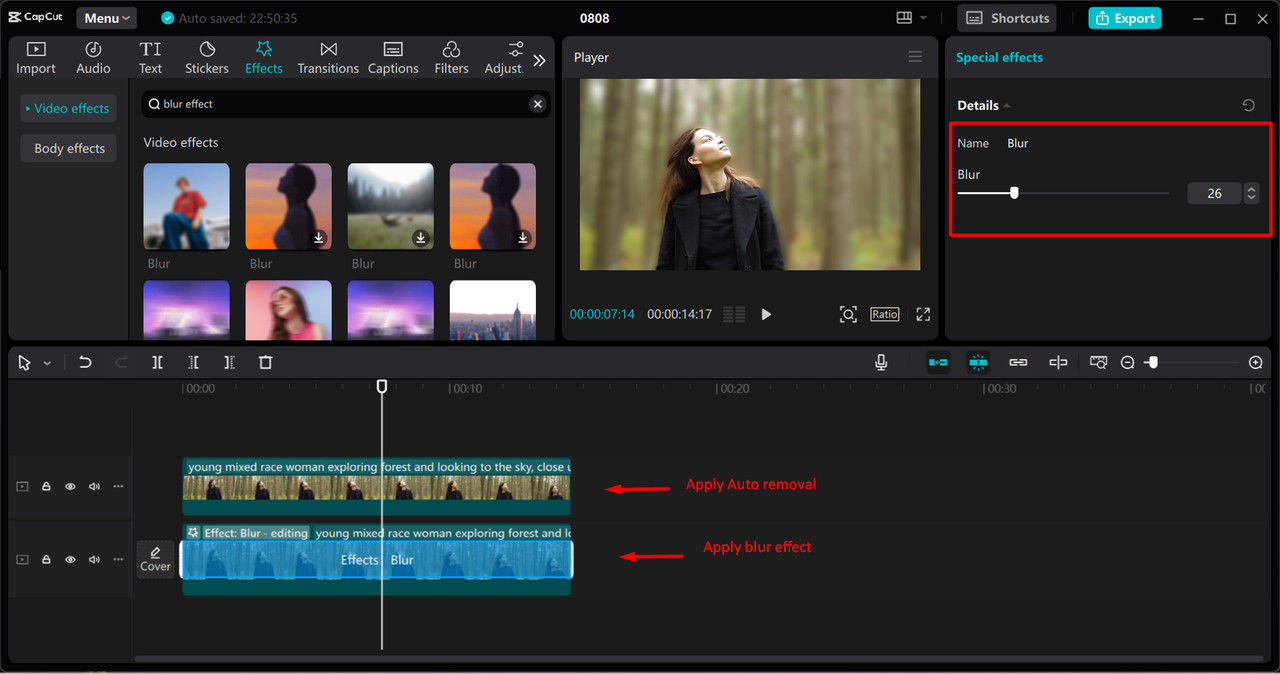Click the Blur intensity slider handle
The width and height of the screenshot is (1280, 674).
(1014, 193)
